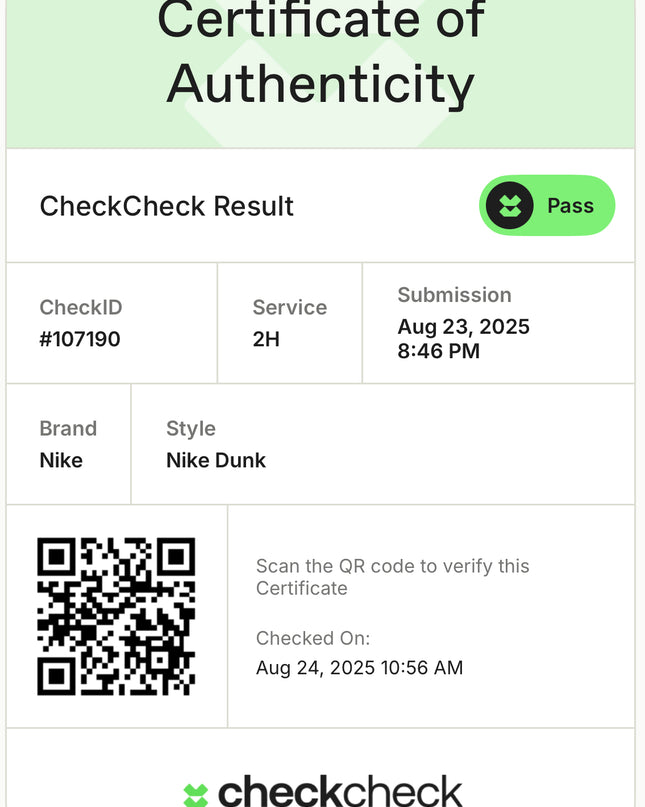Click the Brand label
Screen dimensions: 645x807
click(68, 428)
